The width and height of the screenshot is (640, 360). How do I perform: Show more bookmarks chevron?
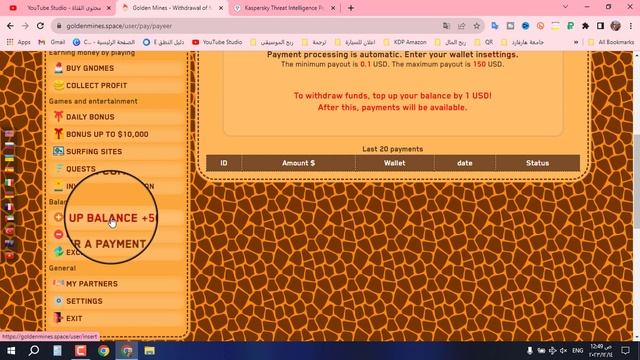pos(576,42)
